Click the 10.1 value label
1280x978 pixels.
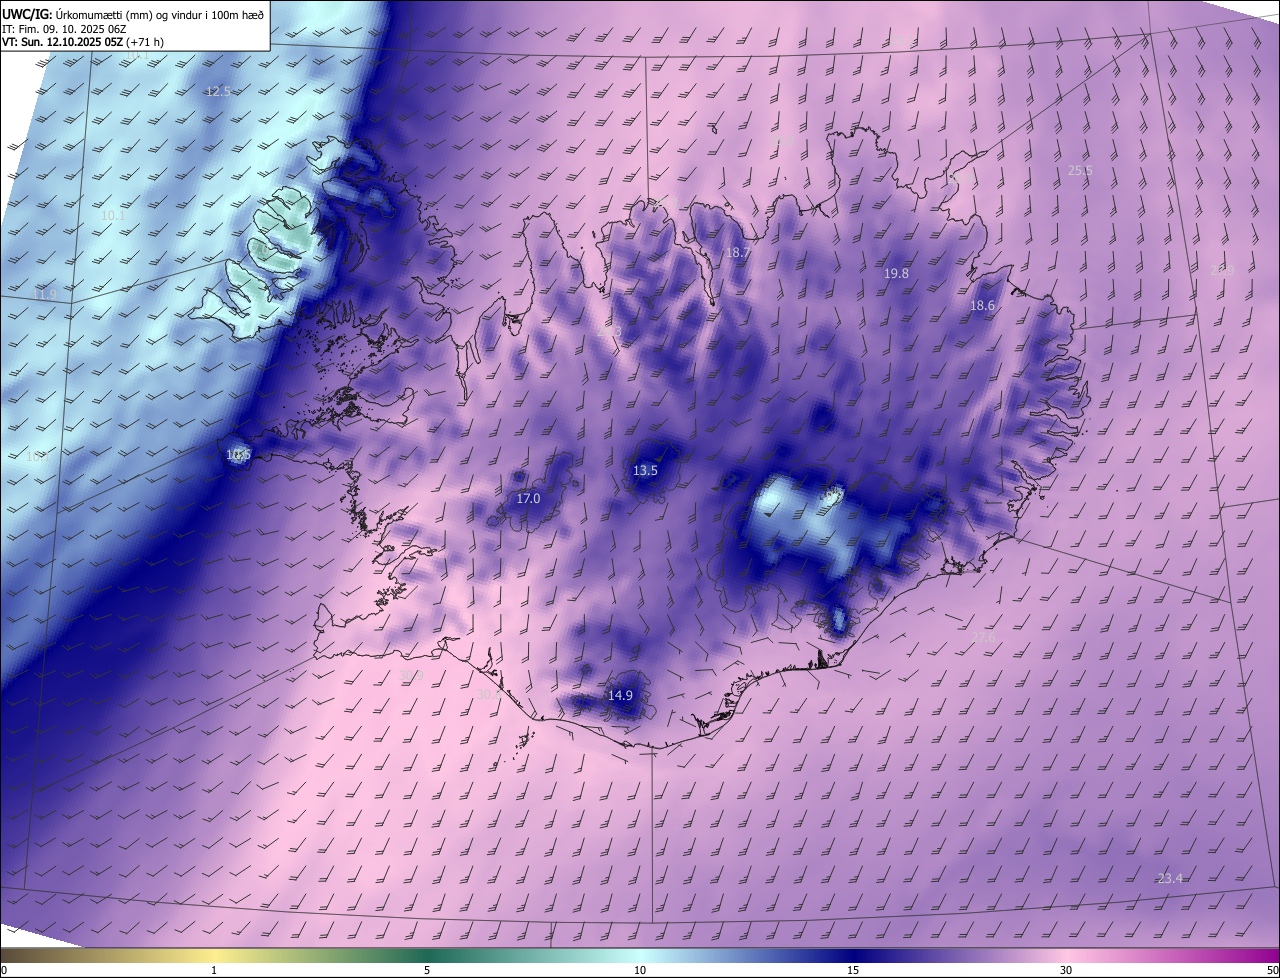pos(113,215)
